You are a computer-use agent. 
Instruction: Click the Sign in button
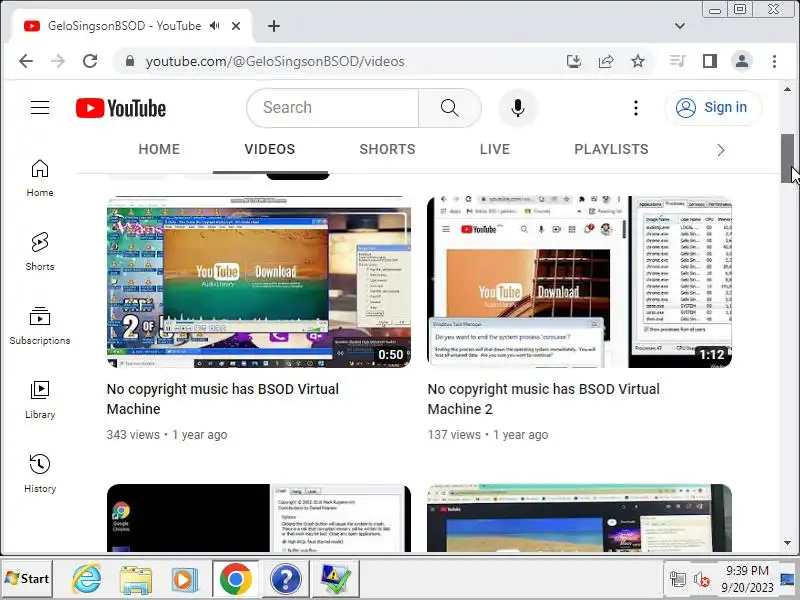713,108
